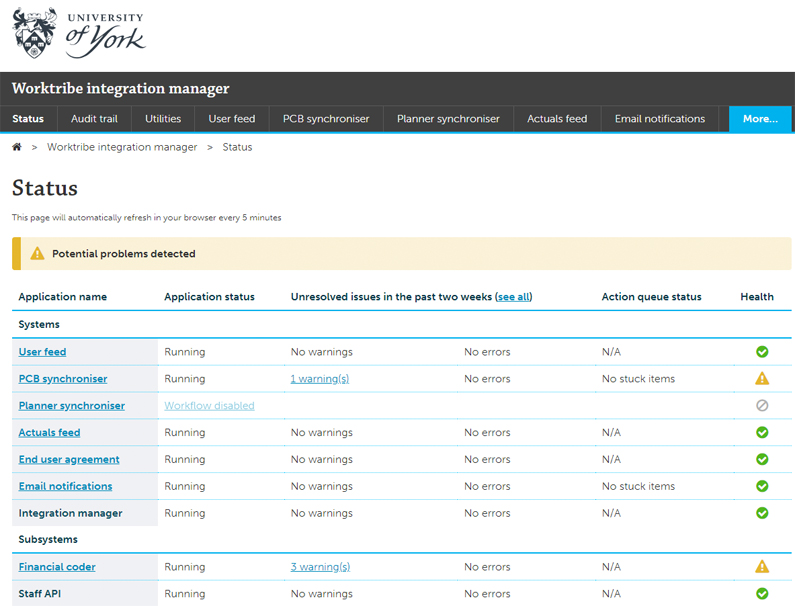
Task: Click the Status breadcrumb text
Action: coord(237,147)
